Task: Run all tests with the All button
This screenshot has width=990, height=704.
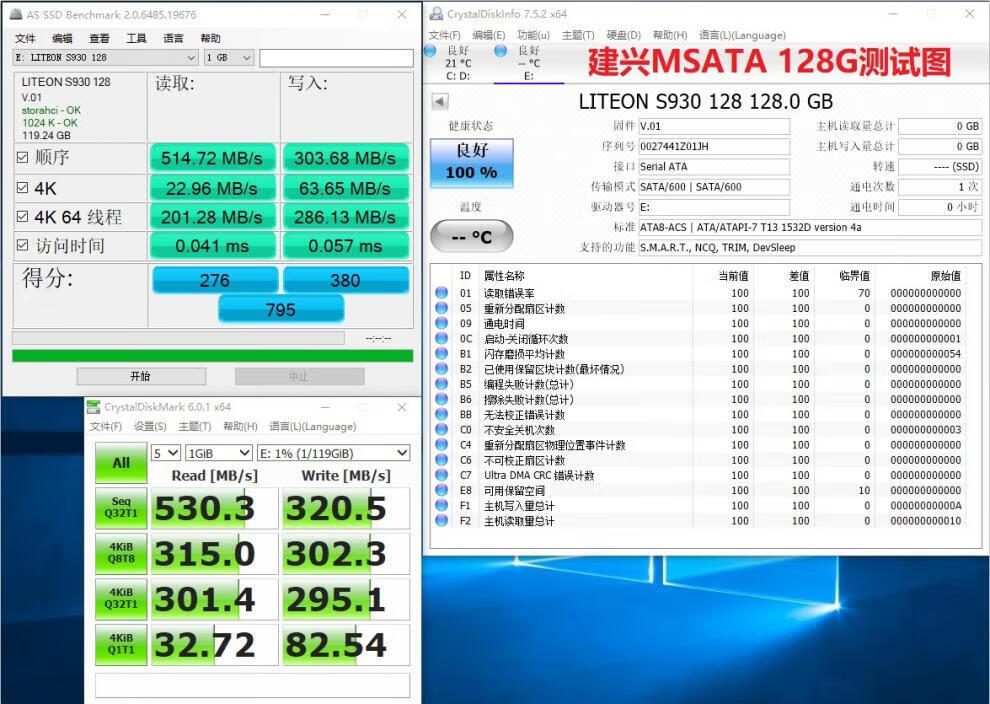Action: point(121,463)
